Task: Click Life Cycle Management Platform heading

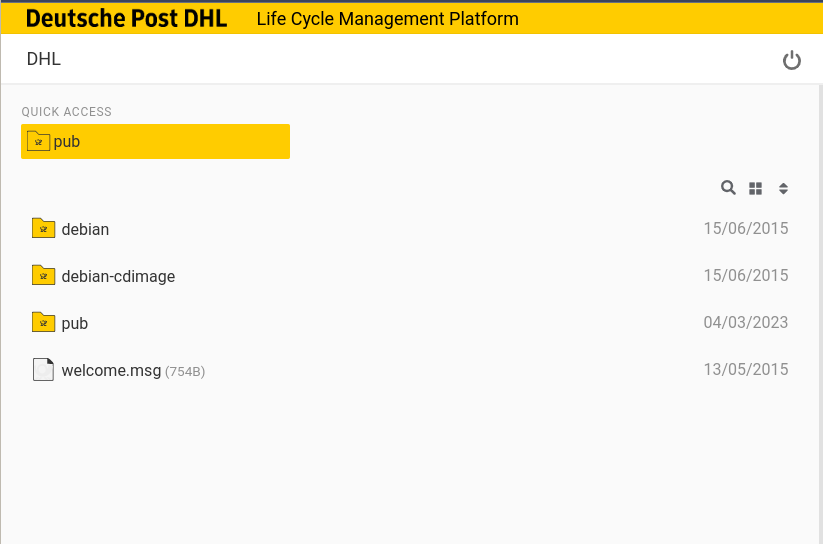Action: point(387,19)
